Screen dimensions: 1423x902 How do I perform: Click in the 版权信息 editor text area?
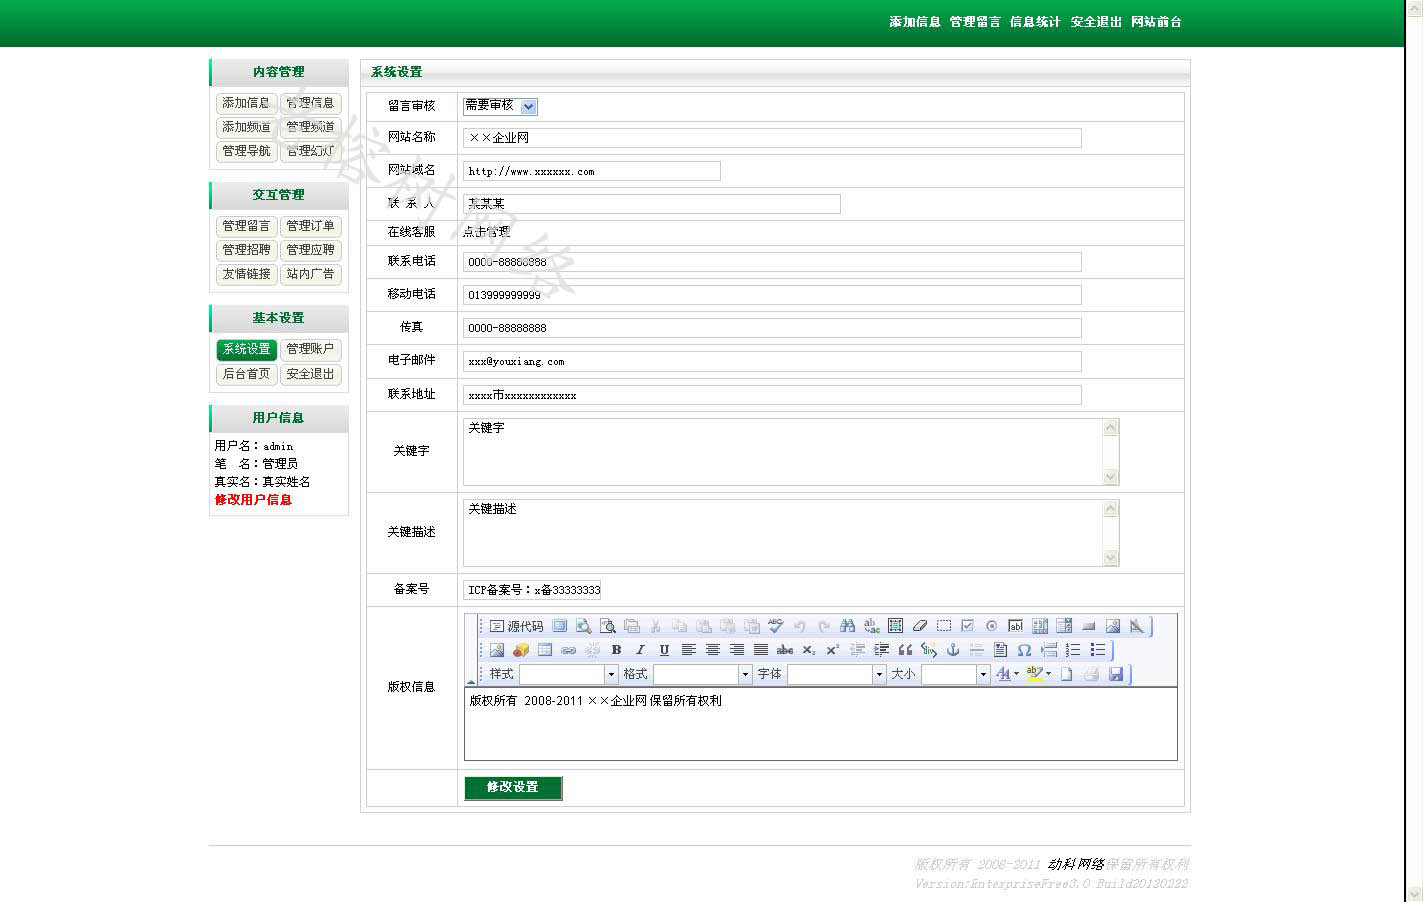[820, 724]
